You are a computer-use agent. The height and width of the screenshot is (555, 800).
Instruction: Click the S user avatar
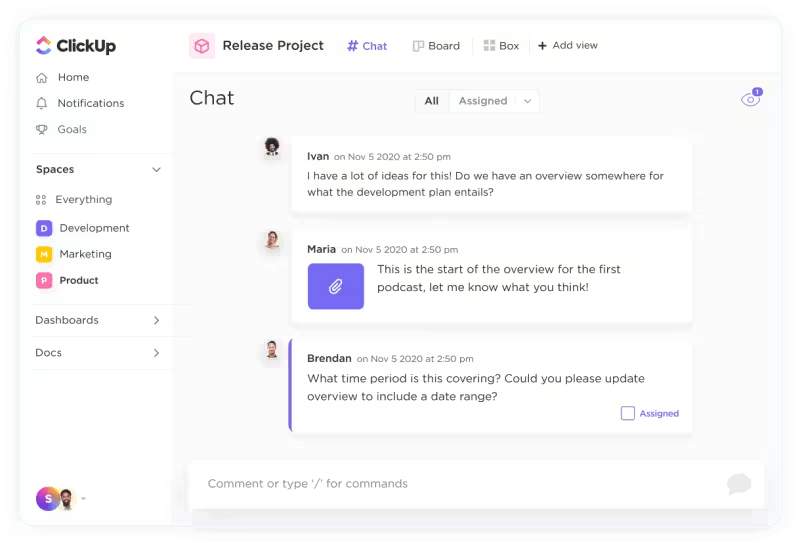[x=47, y=499]
